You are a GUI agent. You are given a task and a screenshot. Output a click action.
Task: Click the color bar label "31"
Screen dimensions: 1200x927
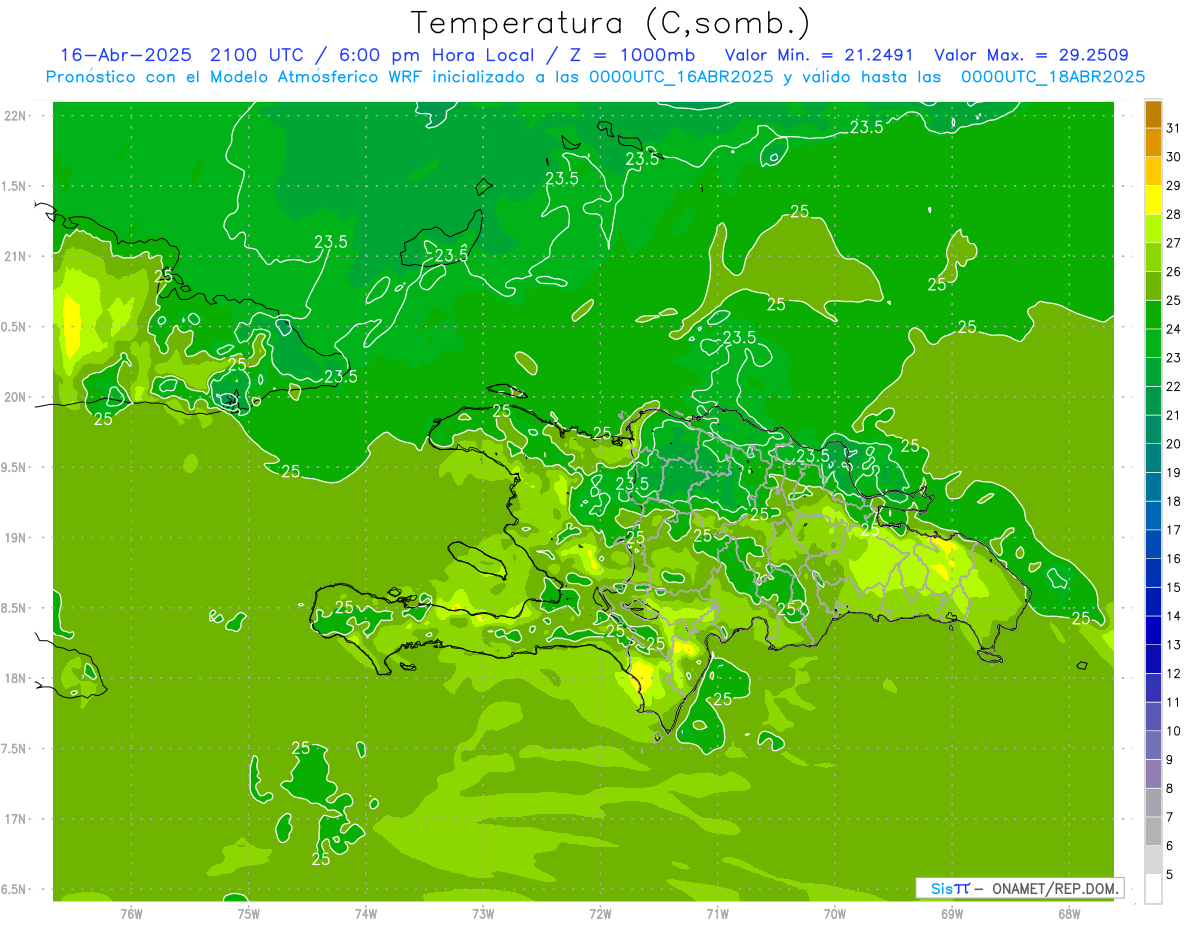1174,128
